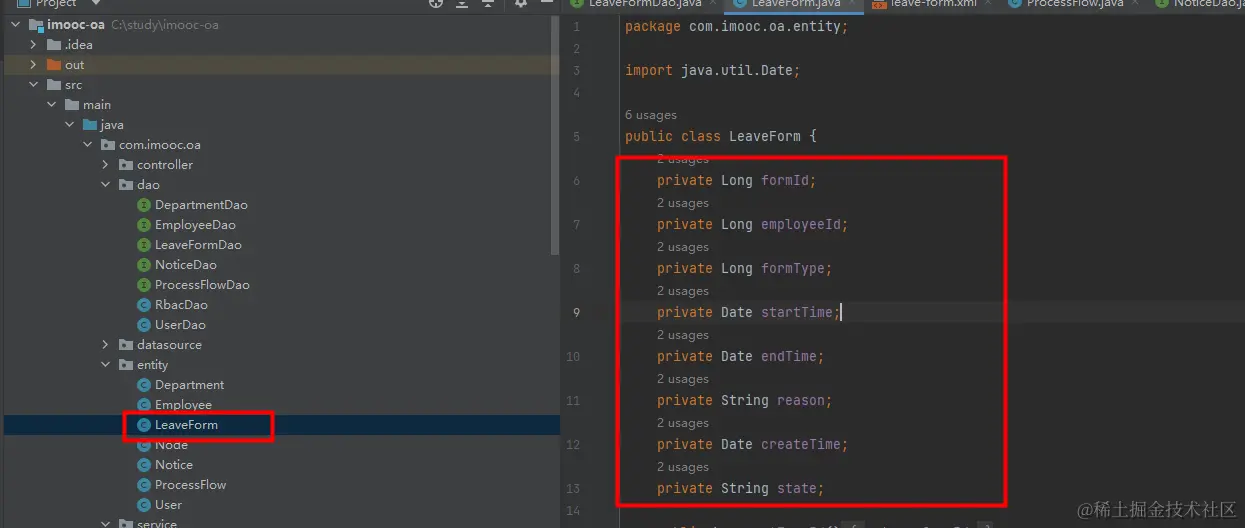Select the Notice entity class
This screenshot has height=528, width=1245.
click(174, 465)
